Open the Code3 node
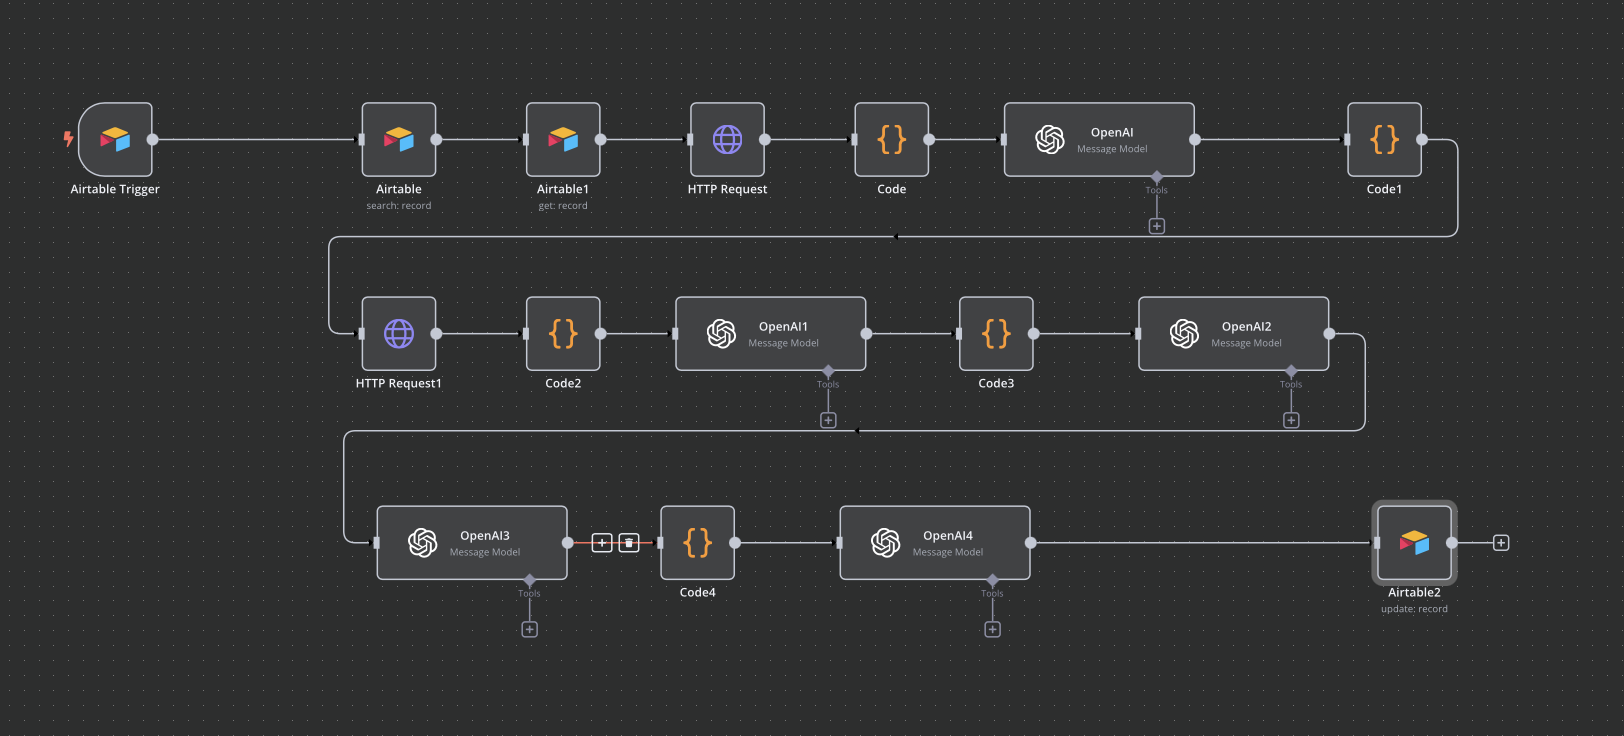The width and height of the screenshot is (1624, 736). tap(996, 333)
